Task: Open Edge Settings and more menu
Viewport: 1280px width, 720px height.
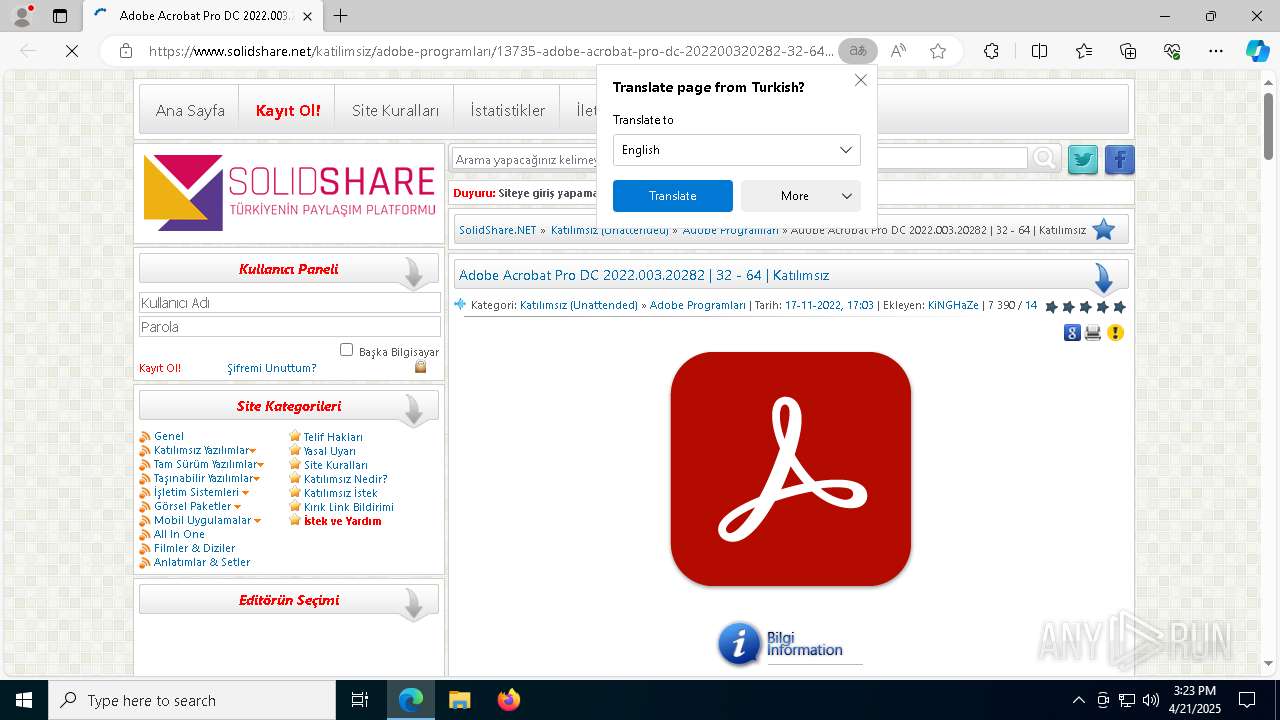Action: pos(1216,51)
